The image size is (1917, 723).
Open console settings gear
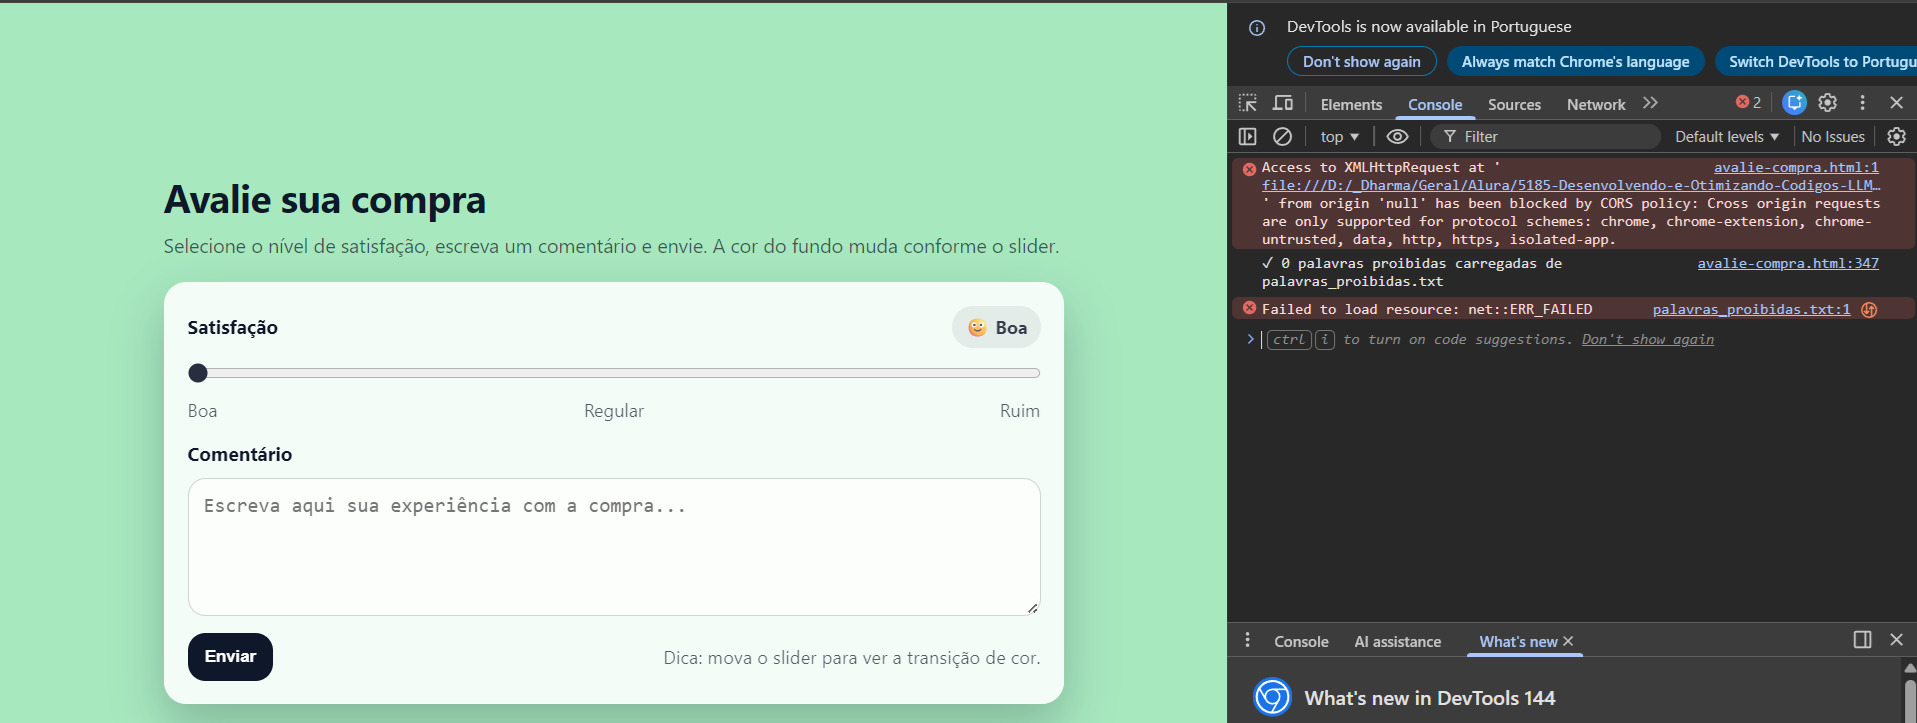tap(1896, 136)
